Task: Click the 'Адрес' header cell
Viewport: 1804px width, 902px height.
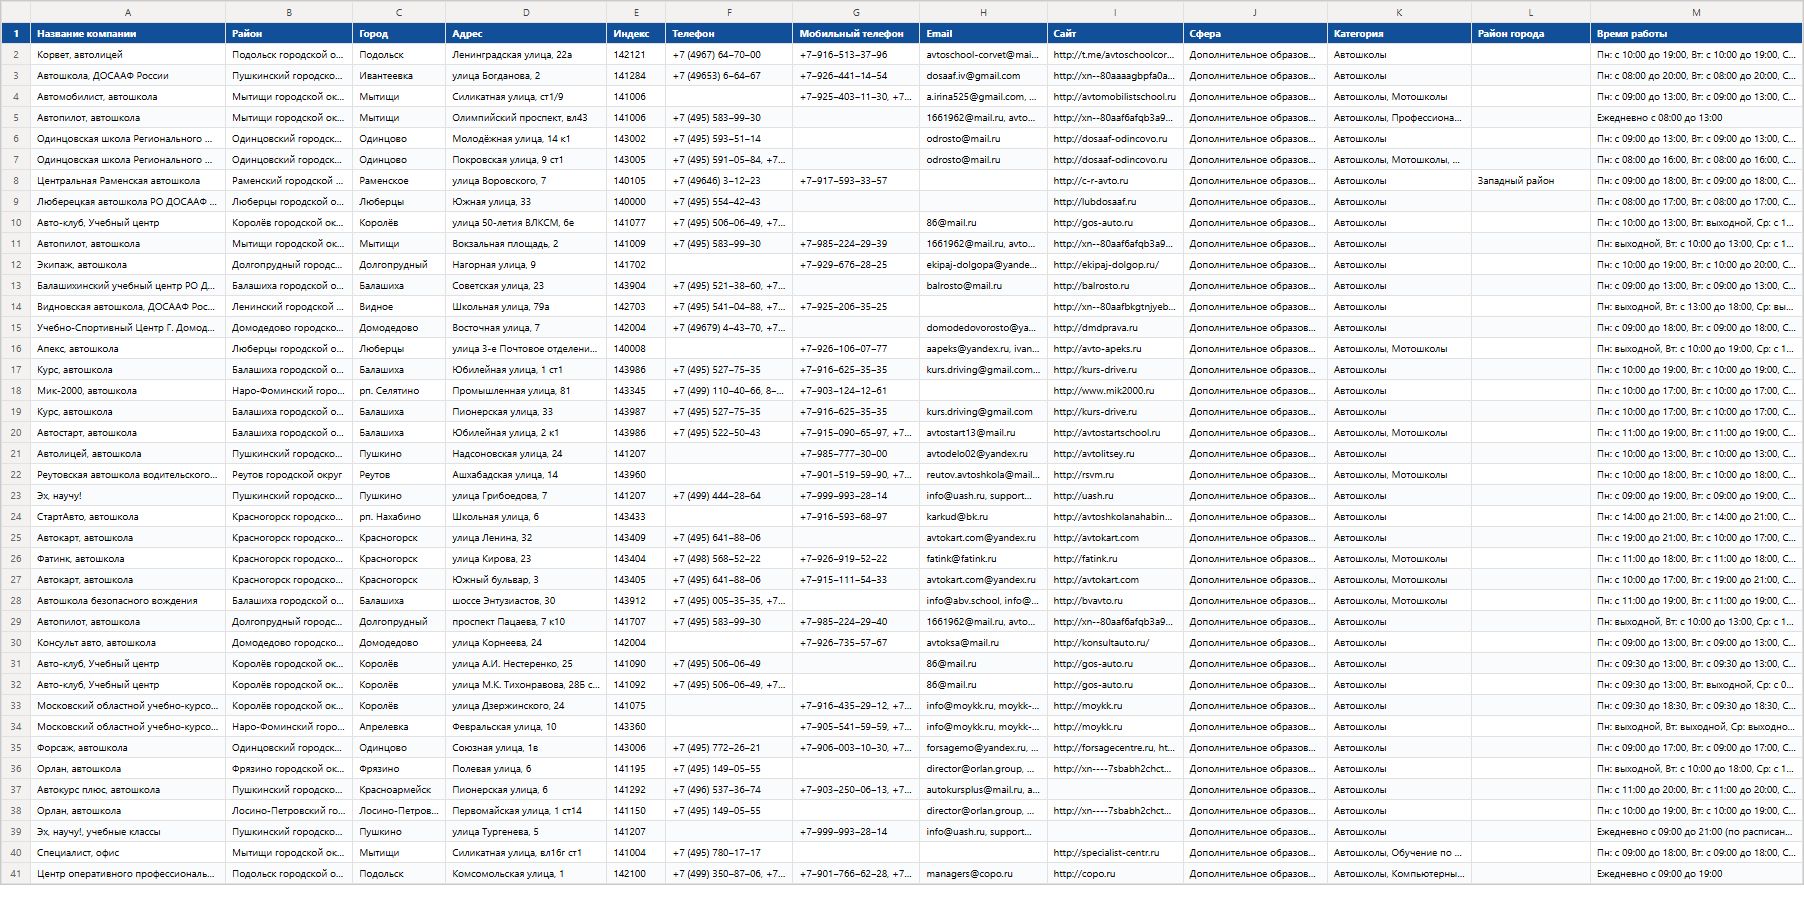Action: tap(526, 33)
